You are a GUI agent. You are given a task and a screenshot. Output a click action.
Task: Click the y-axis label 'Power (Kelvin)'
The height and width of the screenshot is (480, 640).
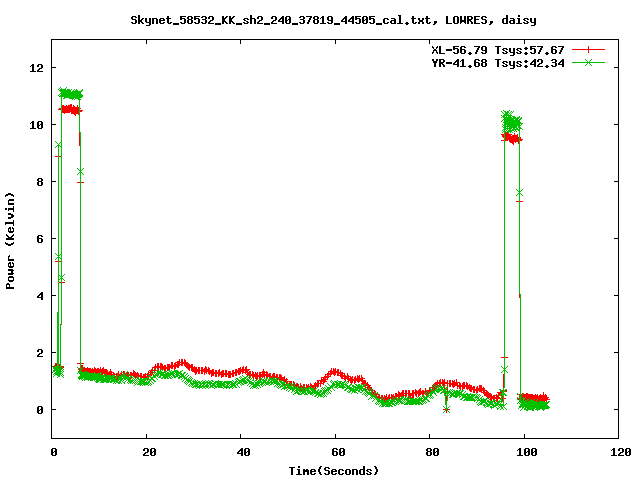click(x=10, y=241)
